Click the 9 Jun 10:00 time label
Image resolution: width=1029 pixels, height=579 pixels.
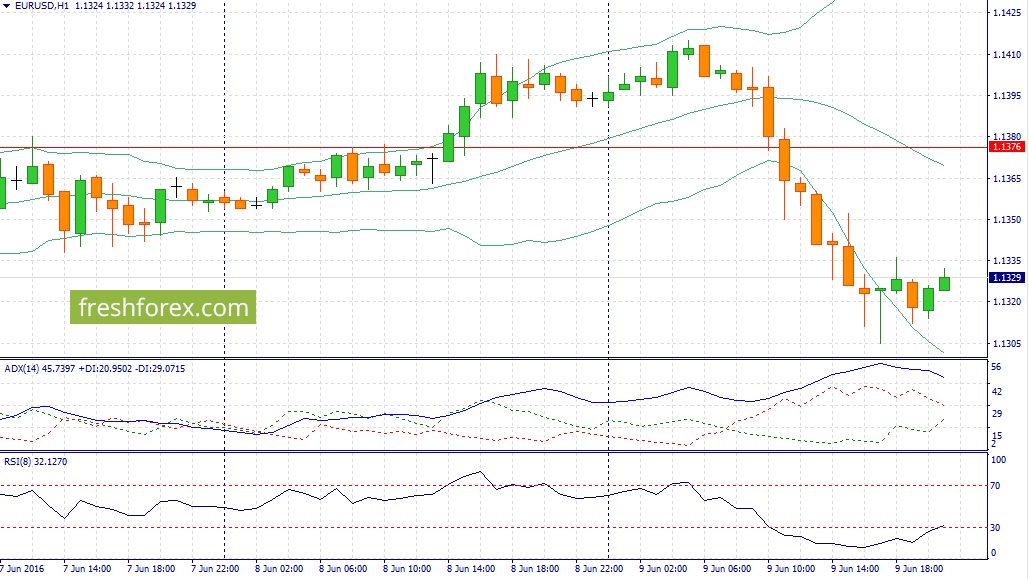[791, 568]
